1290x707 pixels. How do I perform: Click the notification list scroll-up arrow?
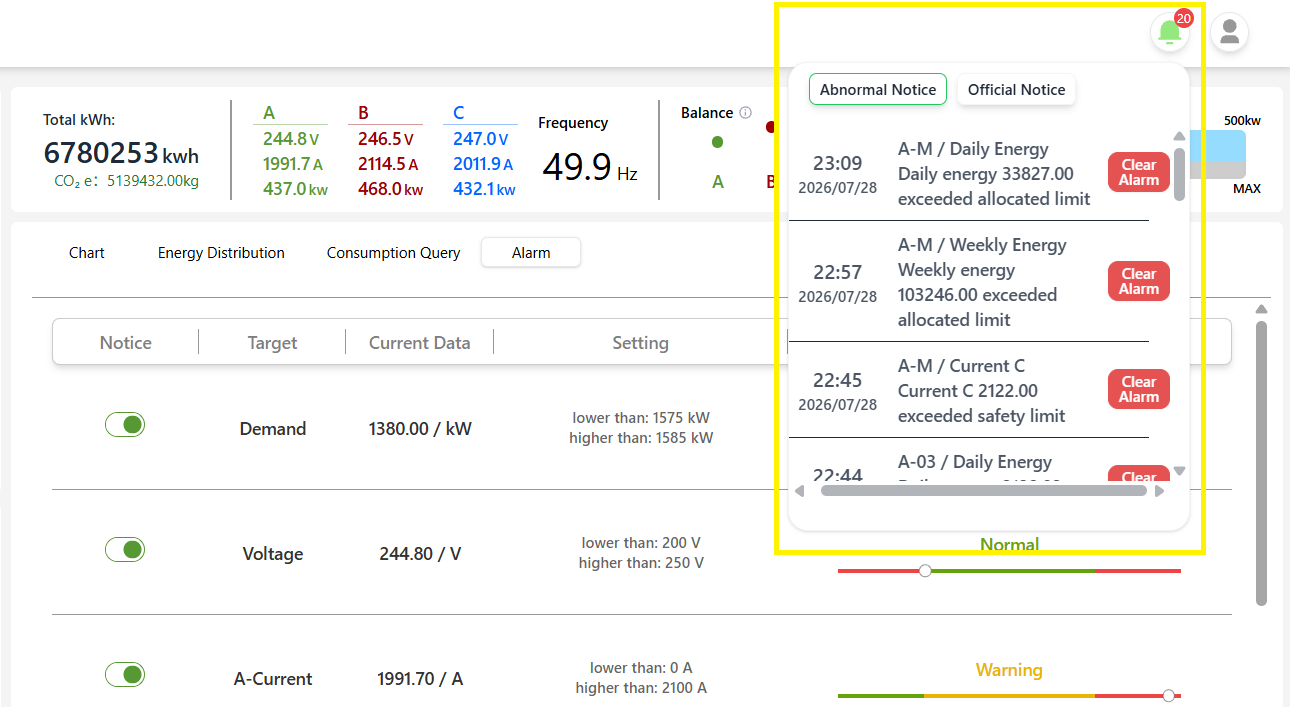point(1179,136)
